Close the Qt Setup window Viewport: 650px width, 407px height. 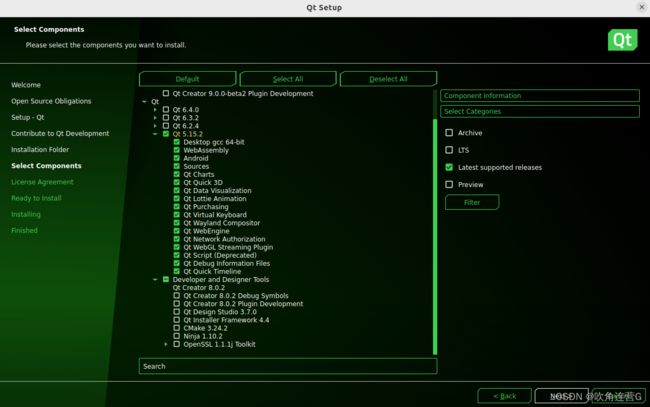click(641, 7)
